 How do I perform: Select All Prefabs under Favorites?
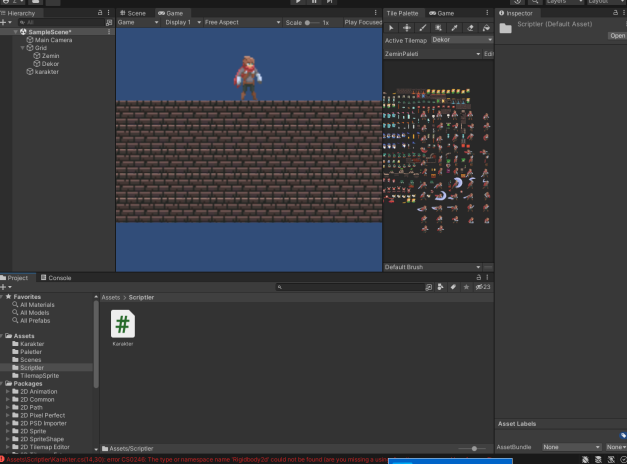(35, 320)
